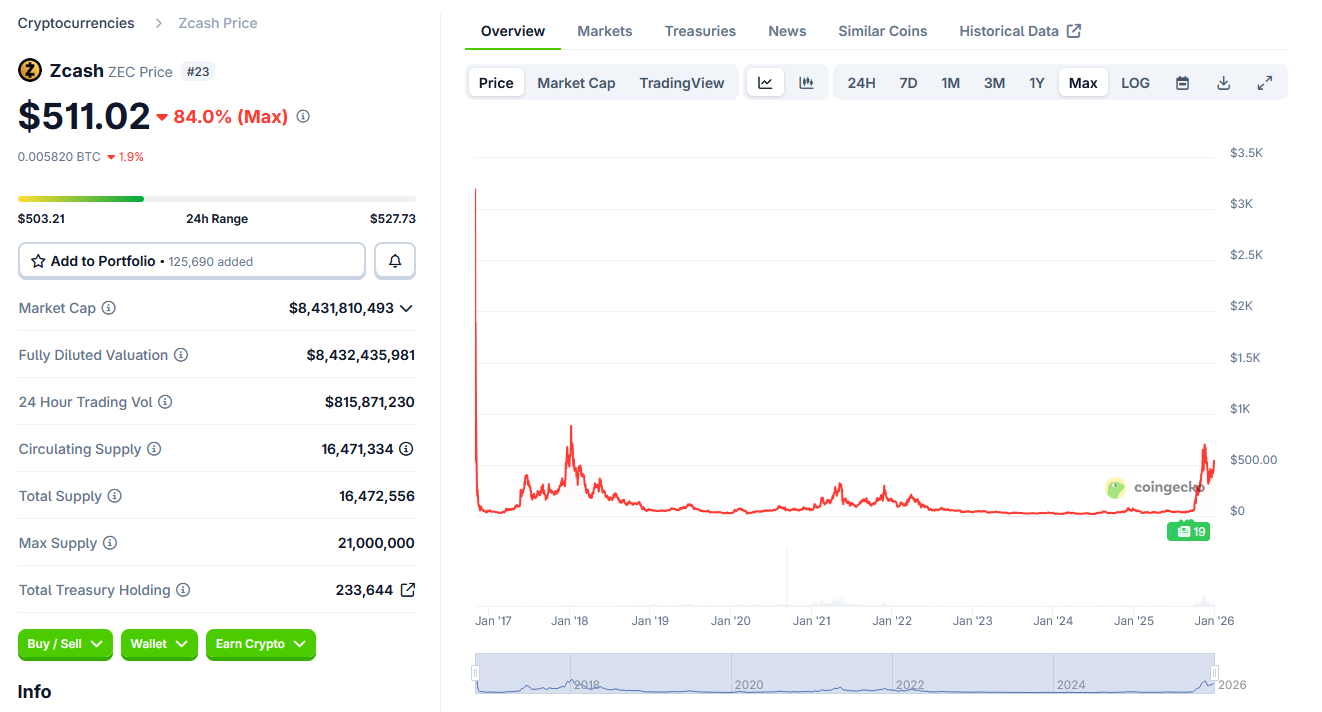
Task: Expand chart to fullscreen icon
Action: point(1264,82)
